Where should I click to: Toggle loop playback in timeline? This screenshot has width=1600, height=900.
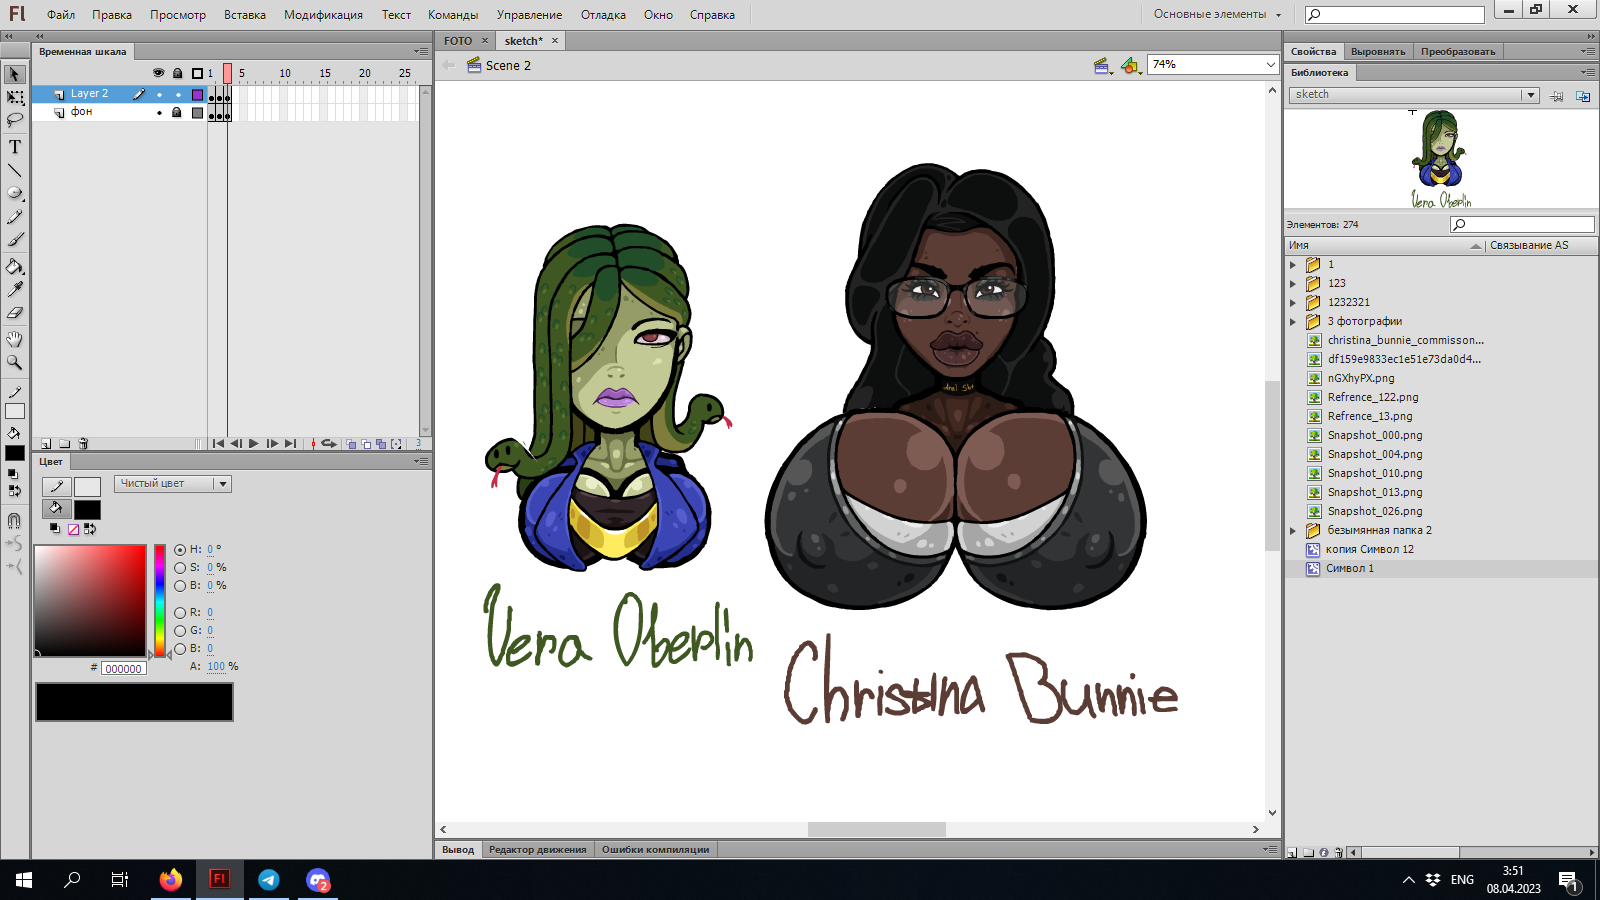[328, 444]
